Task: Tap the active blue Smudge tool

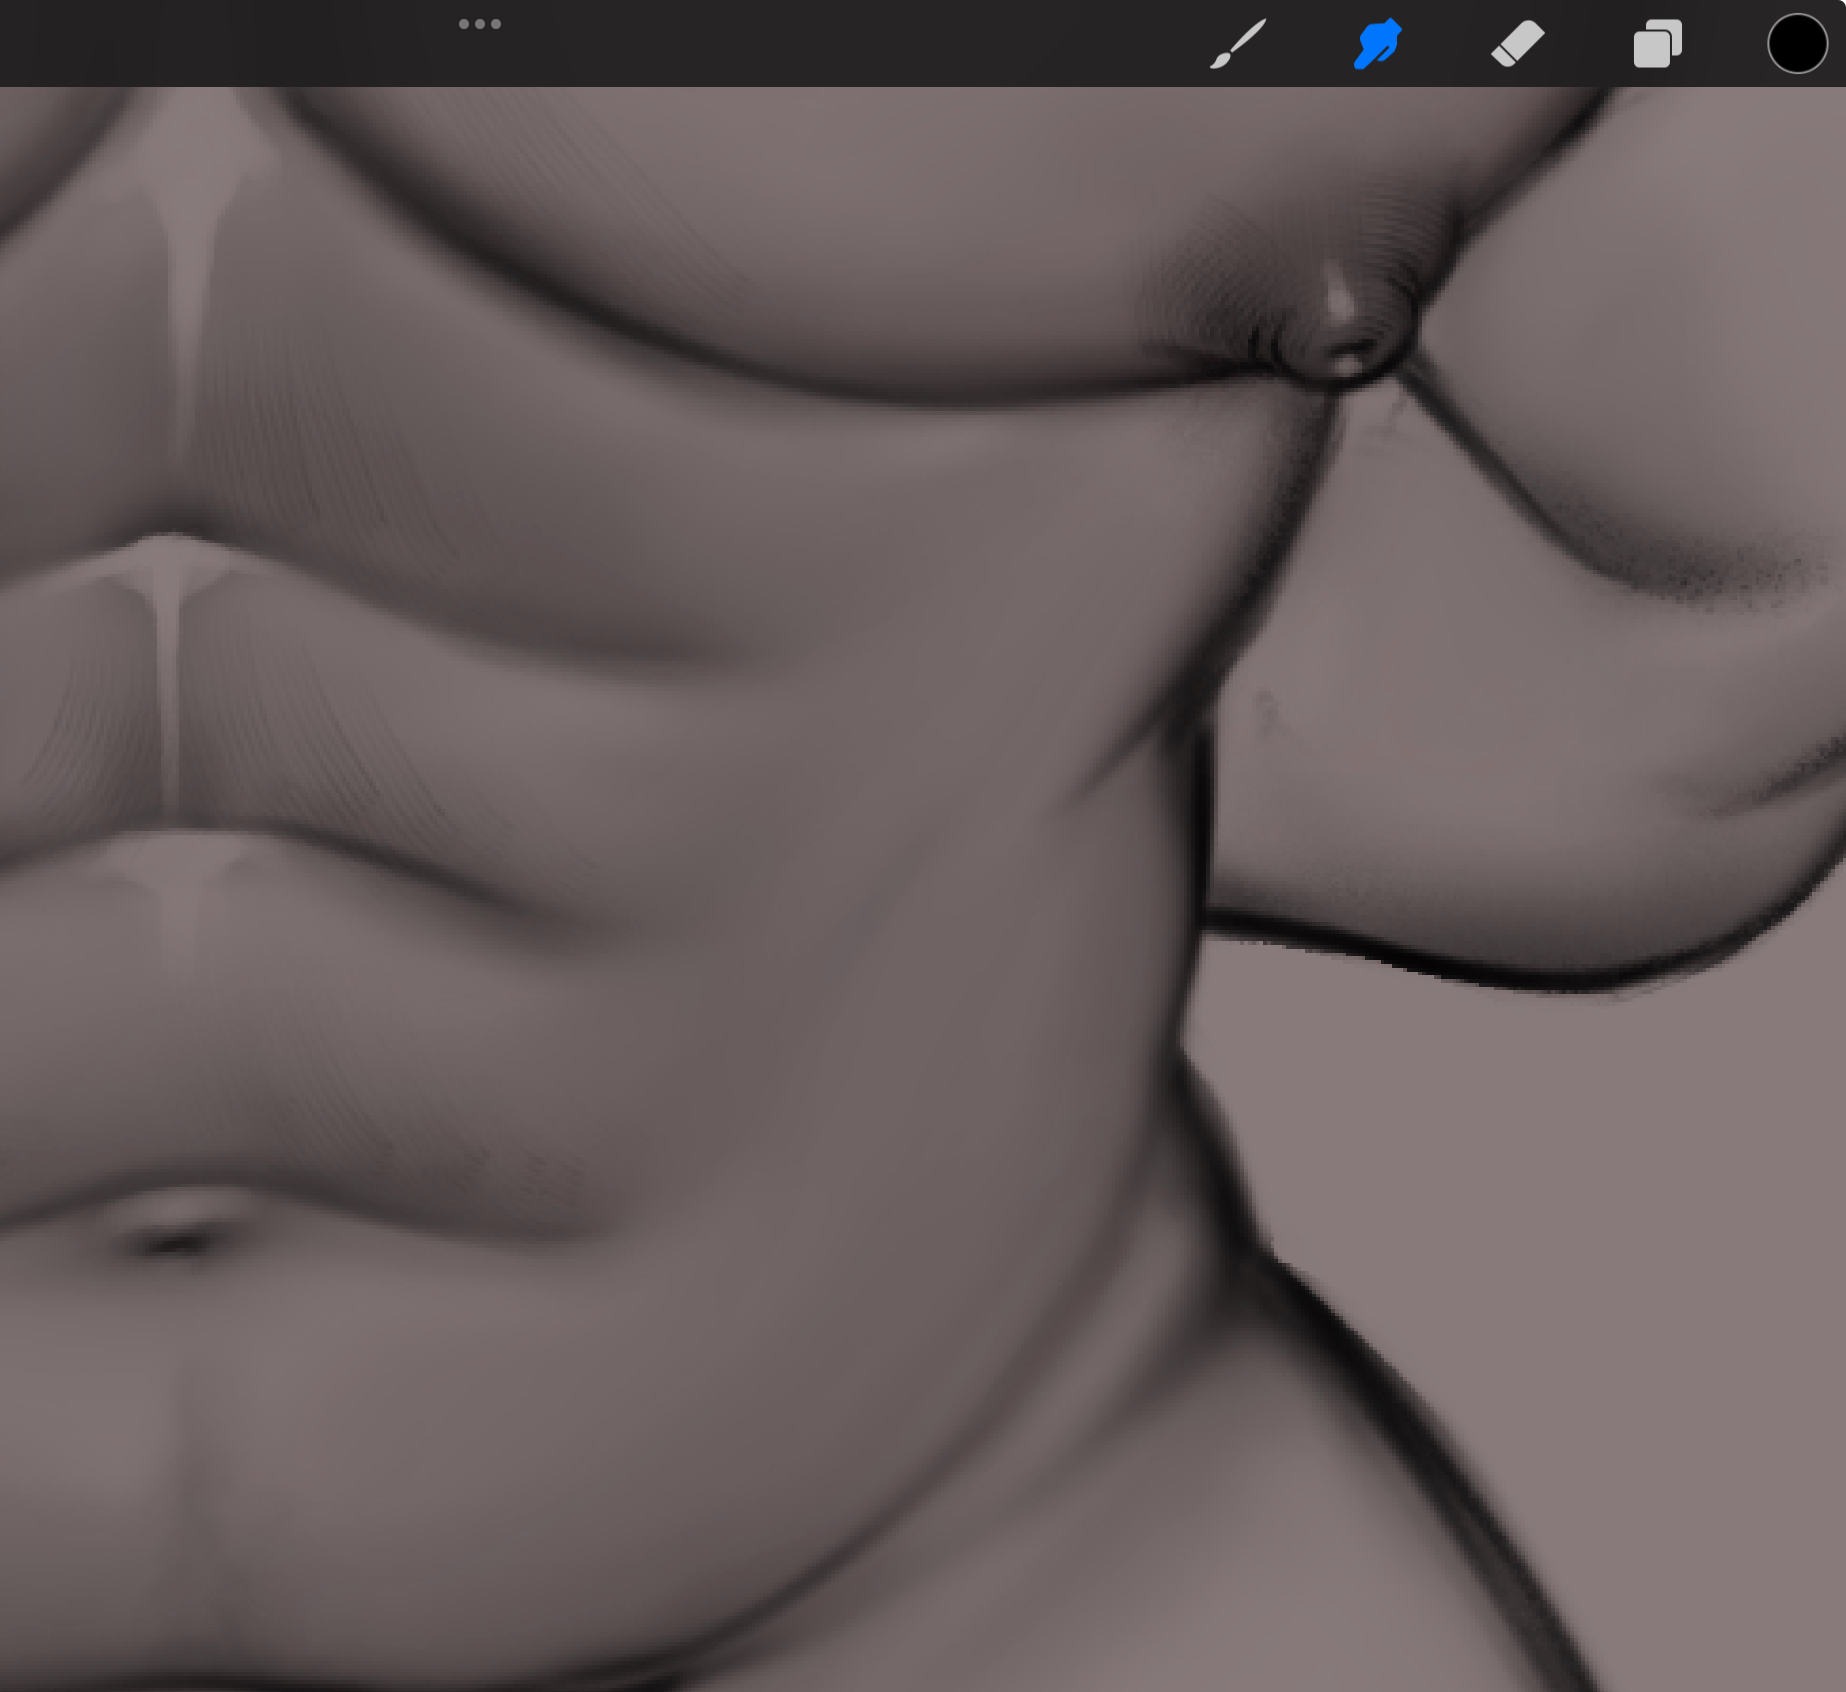Action: (1377, 44)
